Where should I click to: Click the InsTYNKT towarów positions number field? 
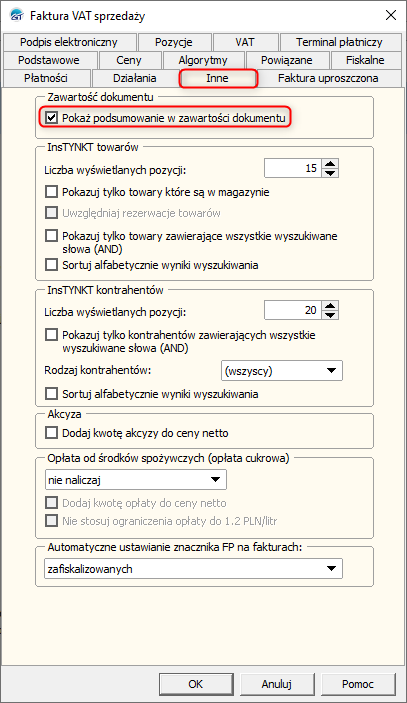coord(293,168)
